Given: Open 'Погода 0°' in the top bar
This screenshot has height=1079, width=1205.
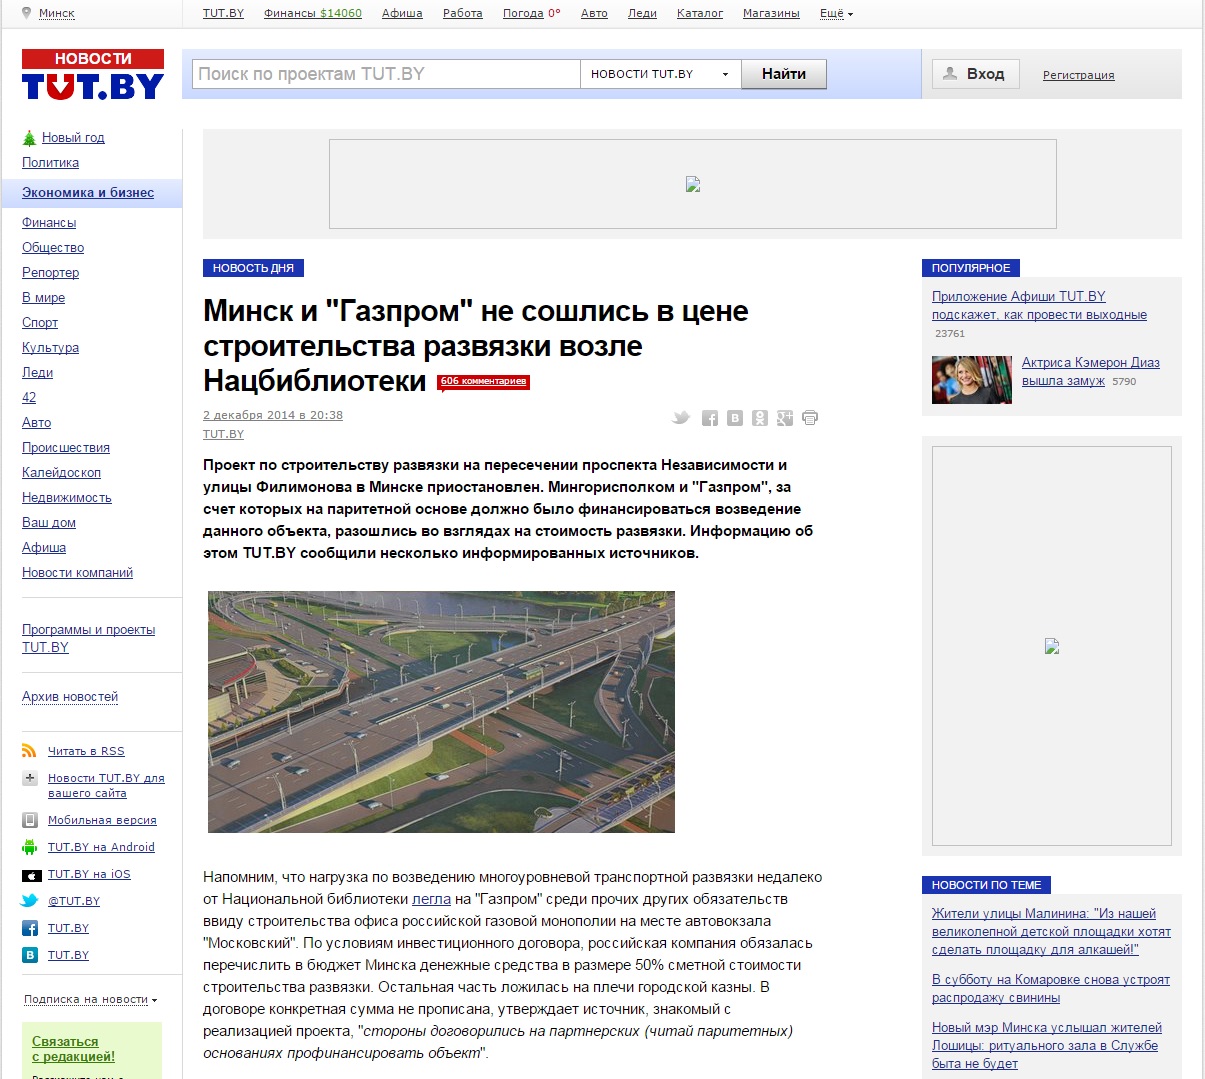Looking at the screenshot, I should tap(532, 13).
